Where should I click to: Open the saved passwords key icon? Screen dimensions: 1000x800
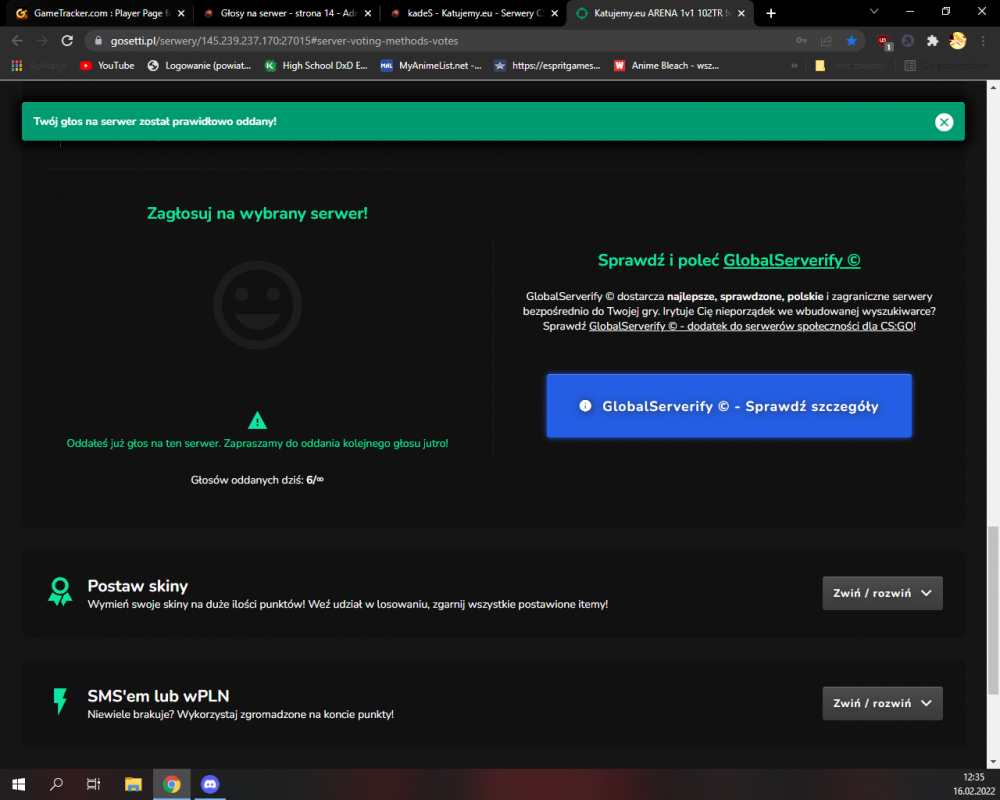pyautogui.click(x=802, y=41)
